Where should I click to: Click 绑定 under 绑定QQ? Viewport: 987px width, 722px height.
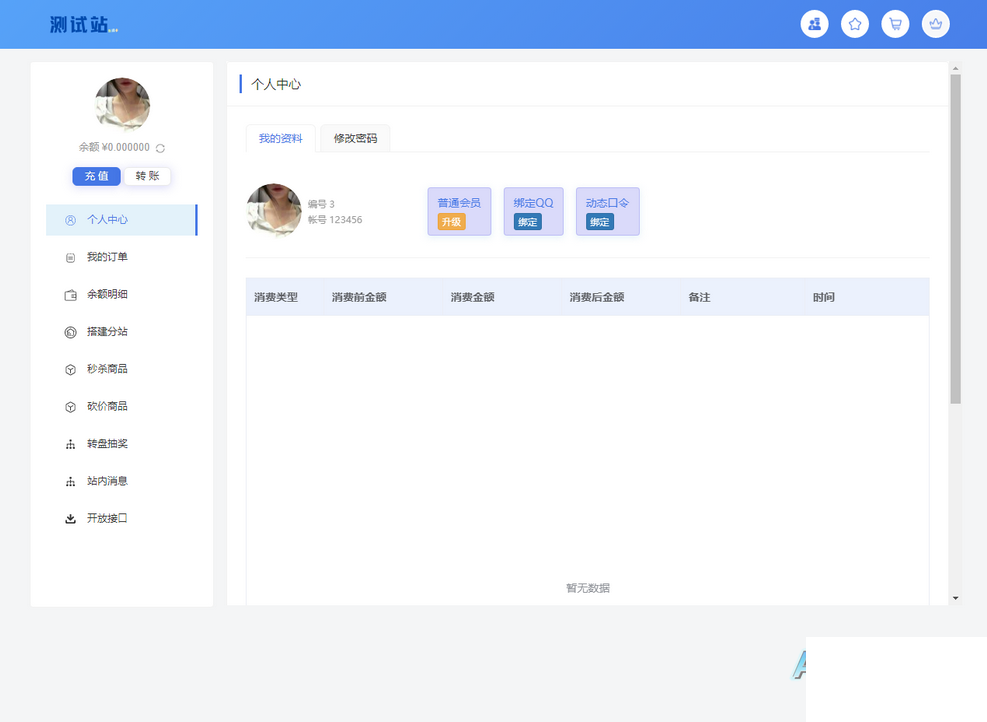527,222
